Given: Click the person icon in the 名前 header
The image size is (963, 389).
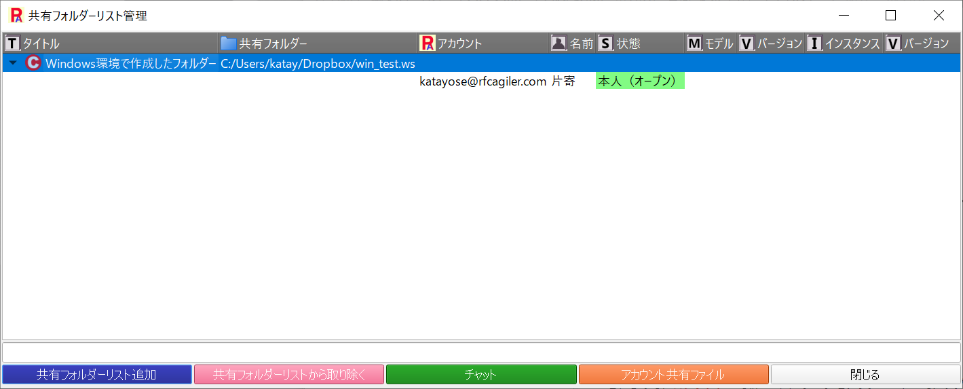Looking at the screenshot, I should 558,43.
